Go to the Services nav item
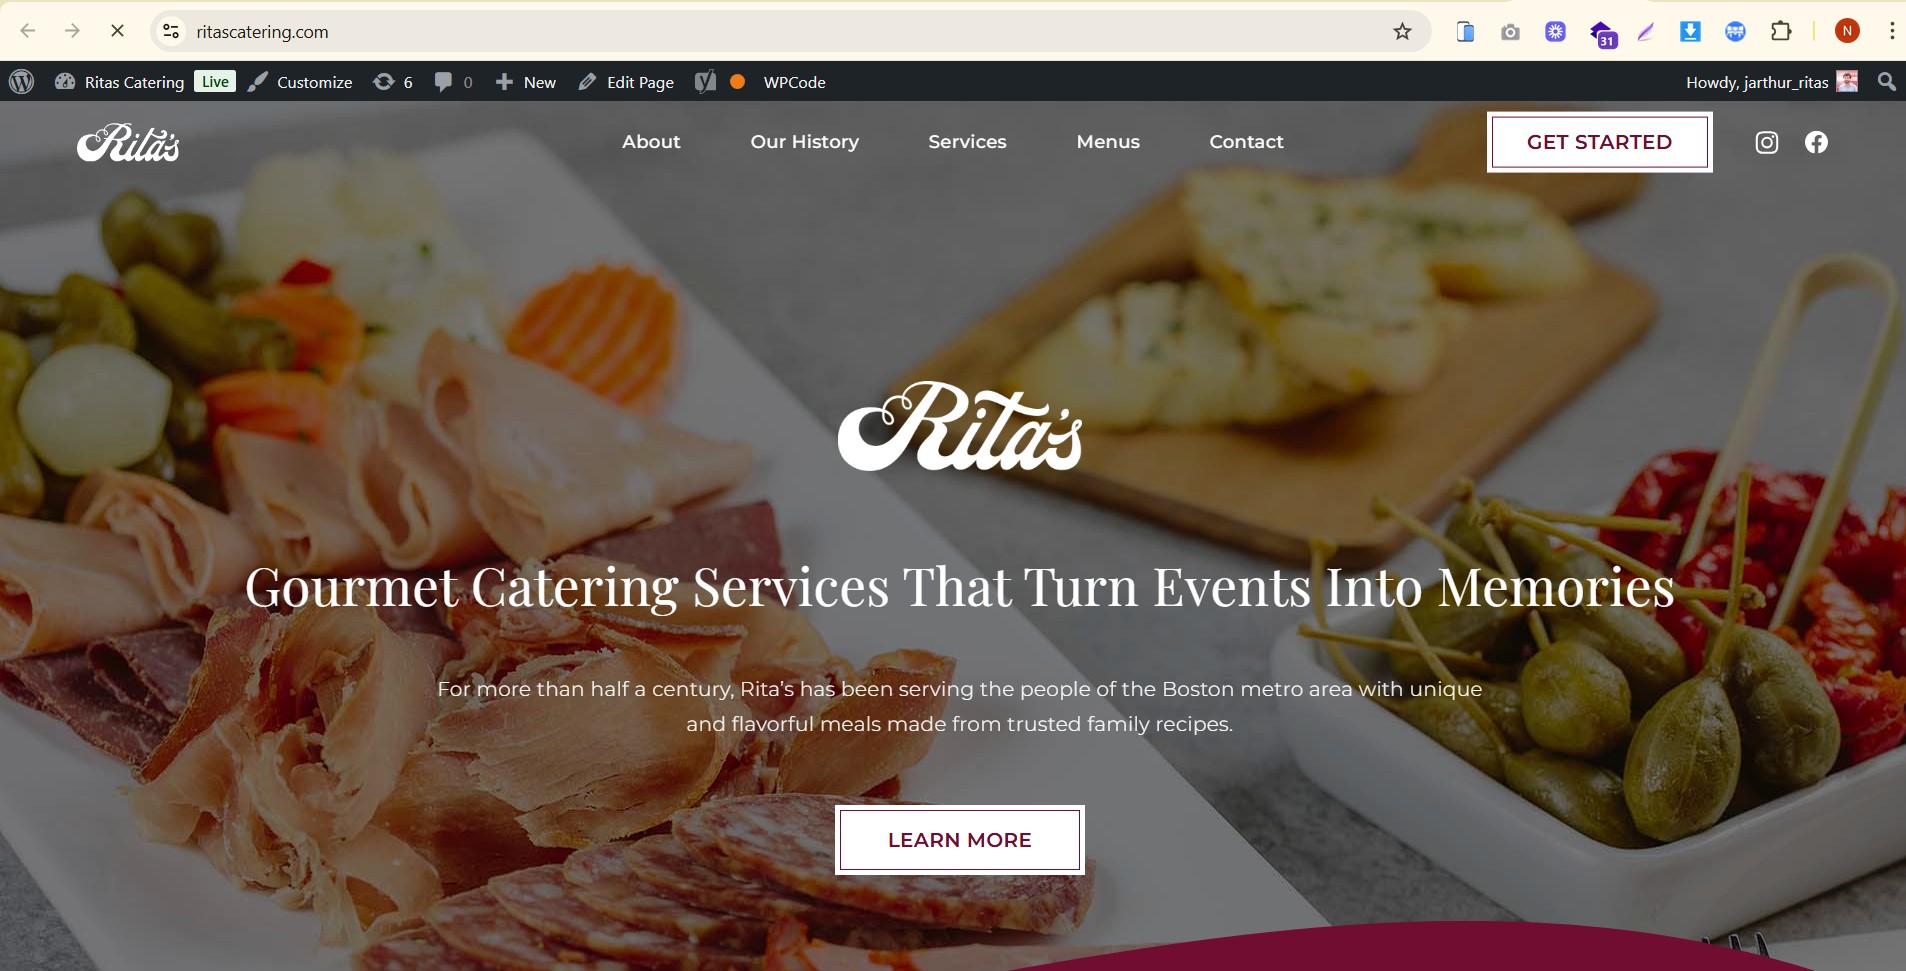Screen dimensions: 1906x971 pos(967,142)
